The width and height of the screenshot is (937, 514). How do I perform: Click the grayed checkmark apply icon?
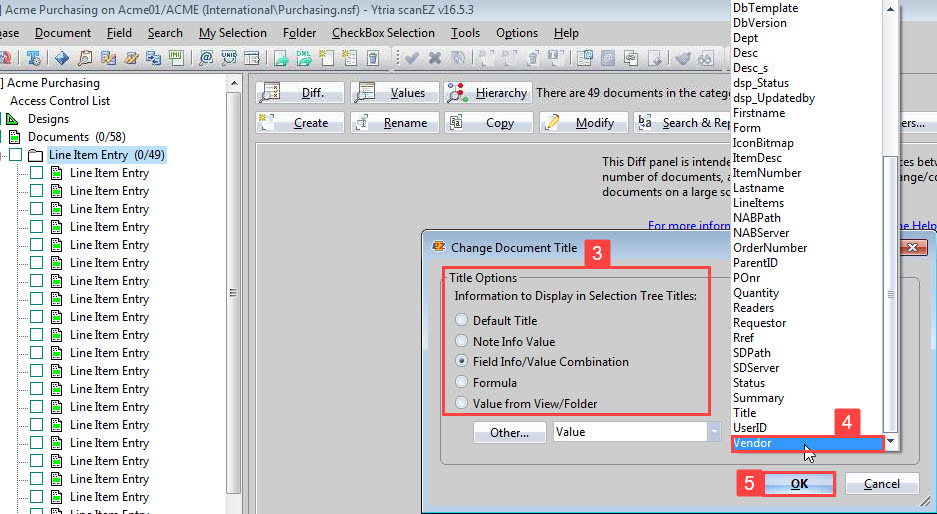(411, 57)
